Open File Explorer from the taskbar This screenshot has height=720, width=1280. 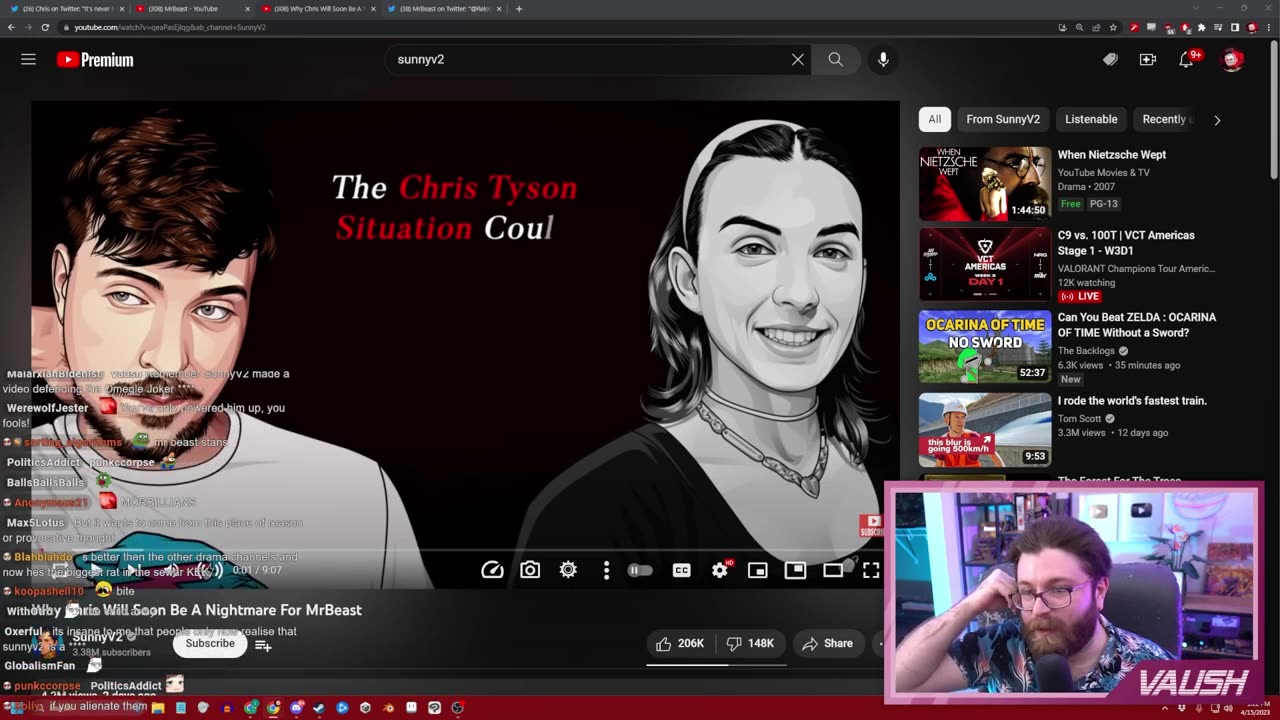(158, 707)
